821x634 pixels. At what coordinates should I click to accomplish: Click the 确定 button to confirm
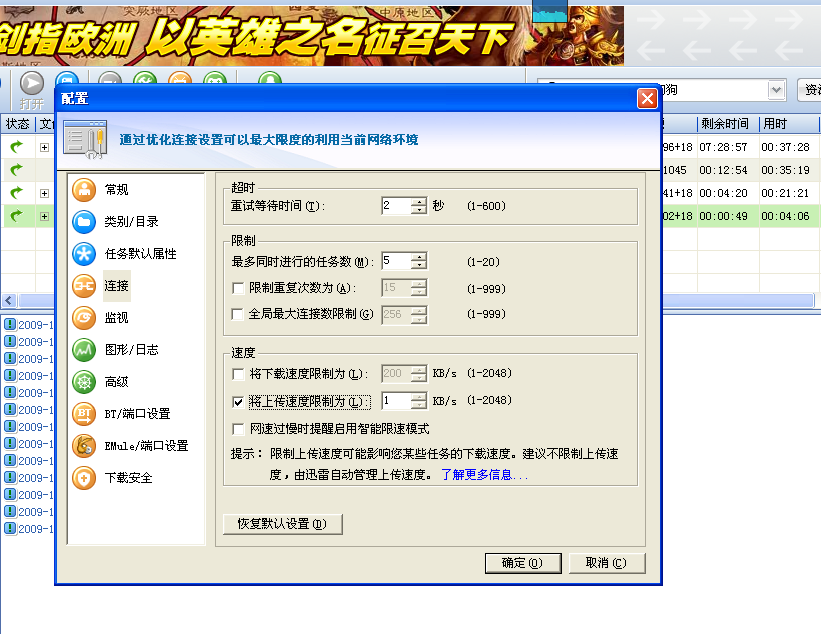[x=522, y=563]
